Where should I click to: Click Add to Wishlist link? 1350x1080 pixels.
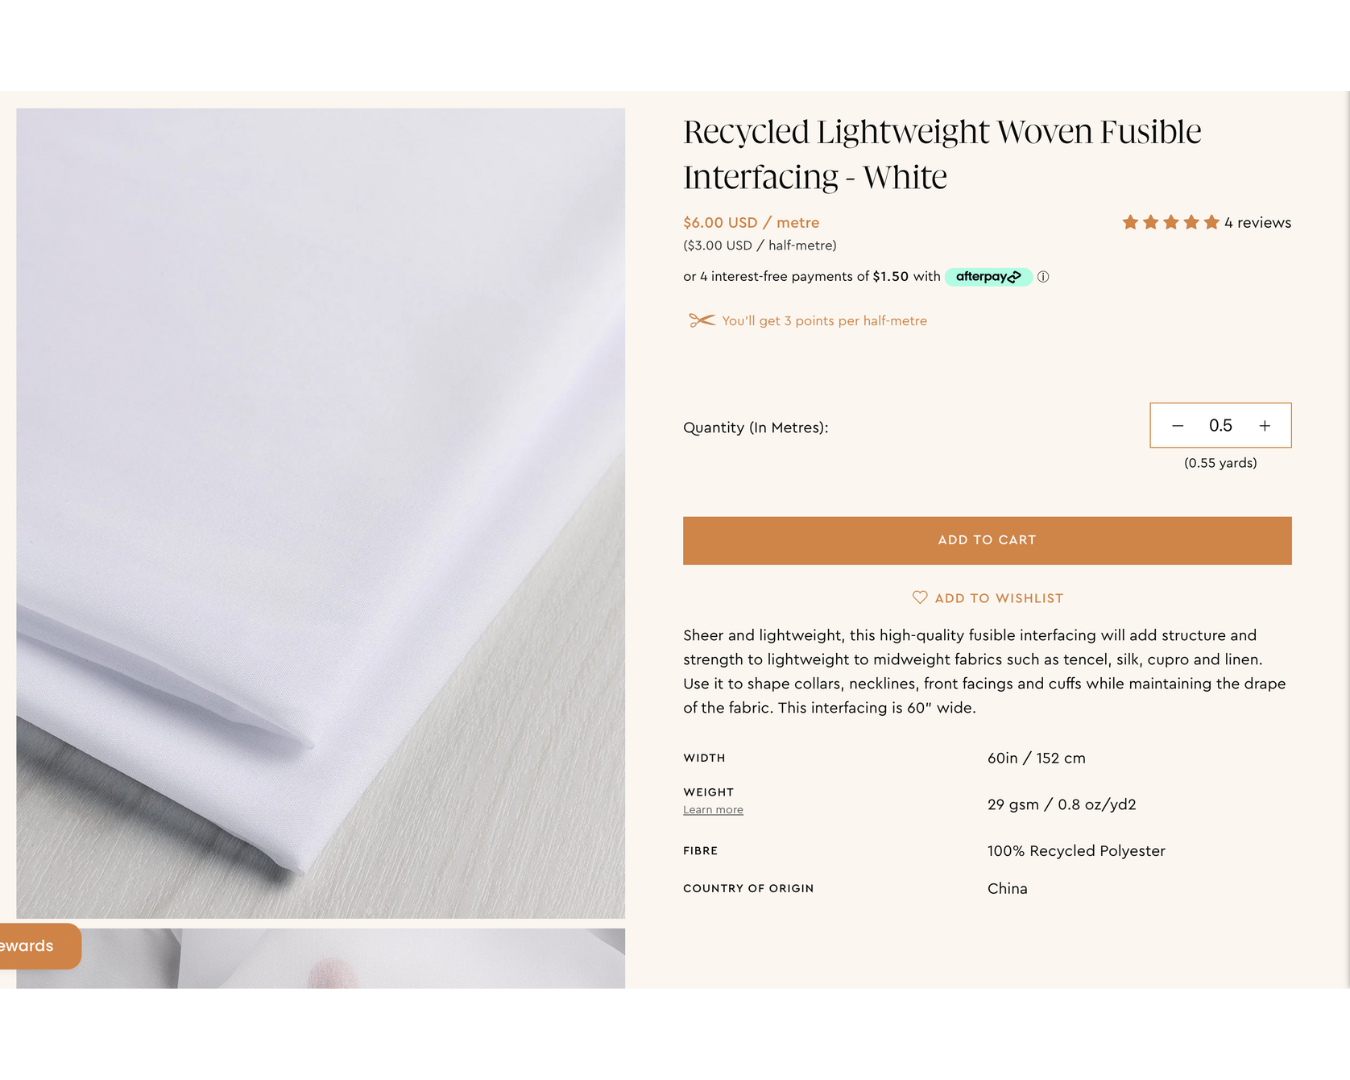[987, 598]
